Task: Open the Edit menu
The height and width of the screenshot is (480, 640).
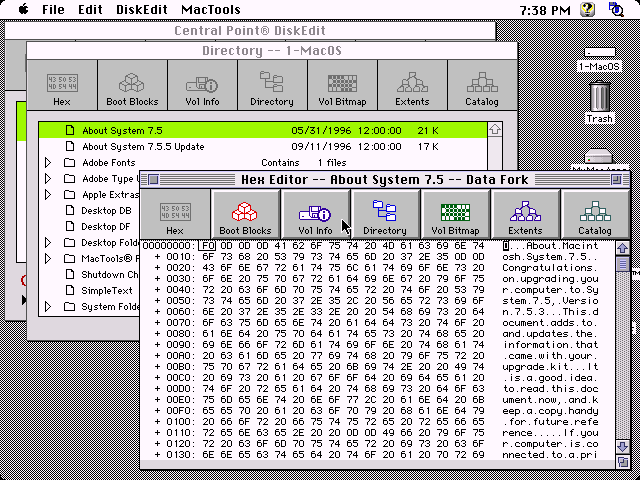Action: (x=90, y=9)
